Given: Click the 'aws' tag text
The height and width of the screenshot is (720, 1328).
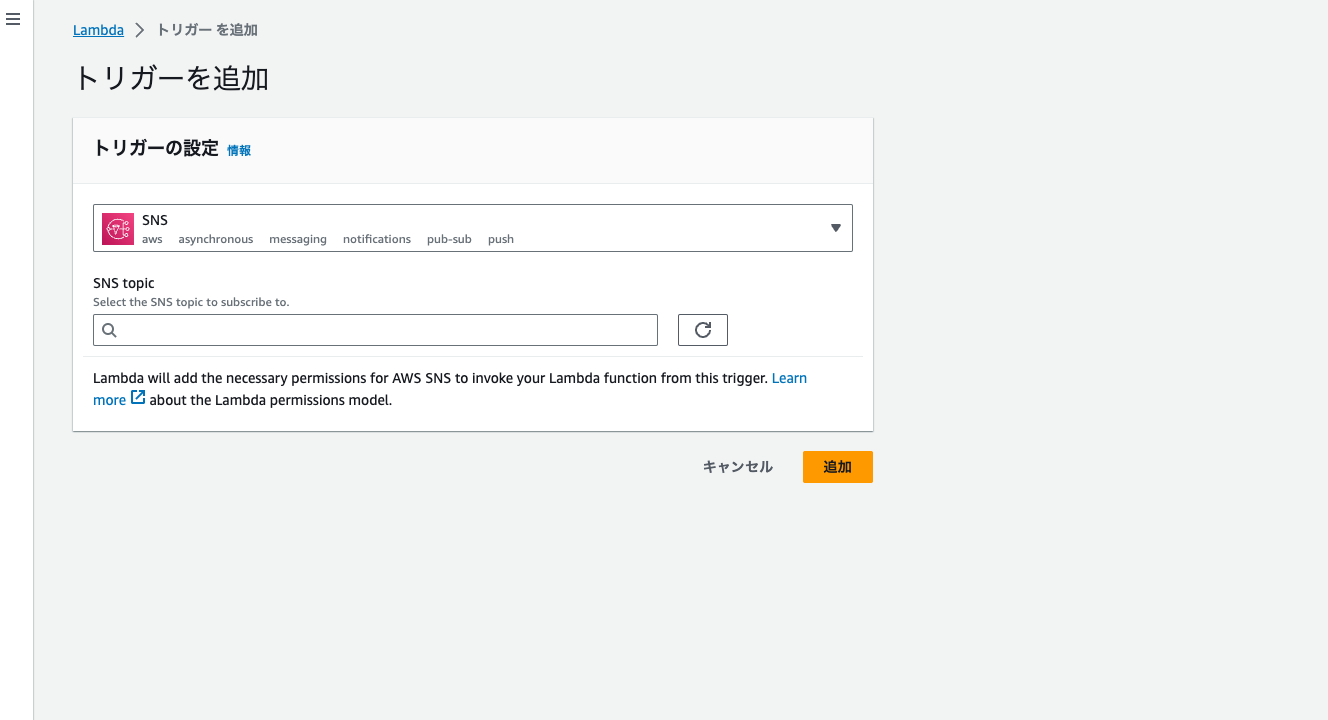Looking at the screenshot, I should [152, 239].
